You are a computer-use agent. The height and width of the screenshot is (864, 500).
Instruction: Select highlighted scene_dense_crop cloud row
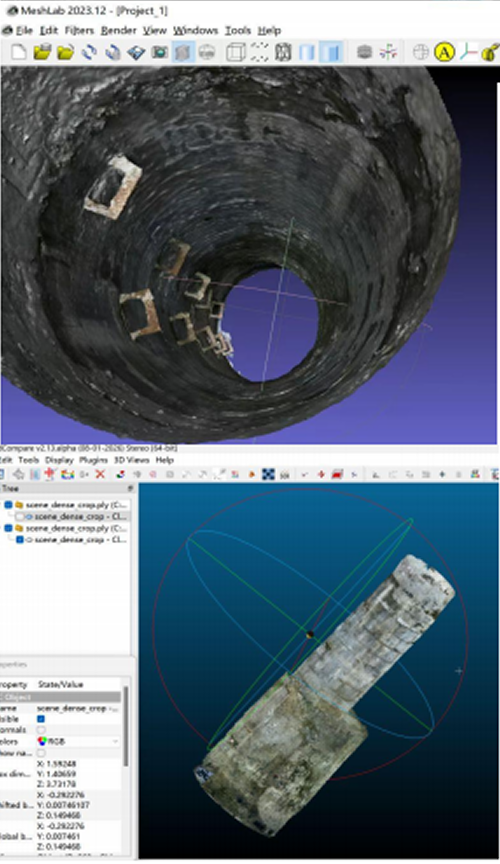point(80,517)
